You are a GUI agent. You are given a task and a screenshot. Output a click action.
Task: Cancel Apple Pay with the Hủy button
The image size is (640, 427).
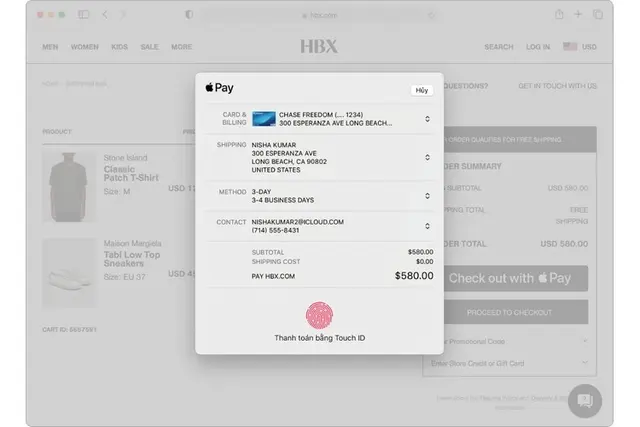coord(422,90)
